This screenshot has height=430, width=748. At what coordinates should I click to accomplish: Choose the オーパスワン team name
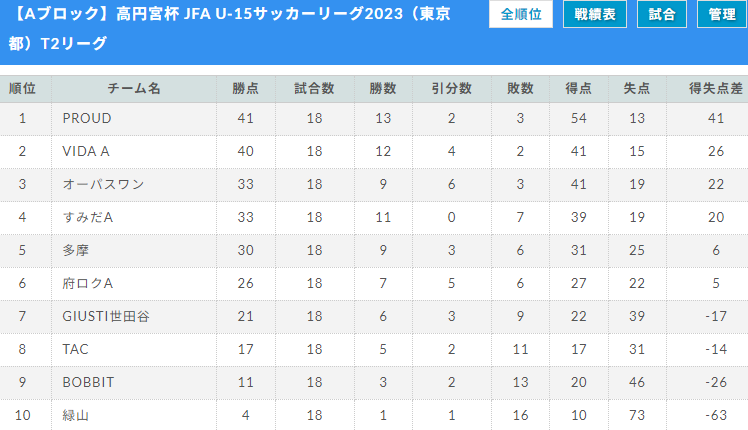(103, 184)
